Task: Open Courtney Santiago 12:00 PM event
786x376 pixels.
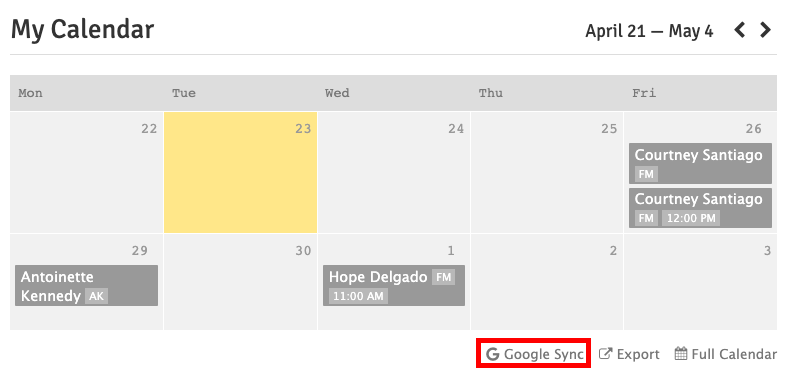Action: [x=700, y=208]
